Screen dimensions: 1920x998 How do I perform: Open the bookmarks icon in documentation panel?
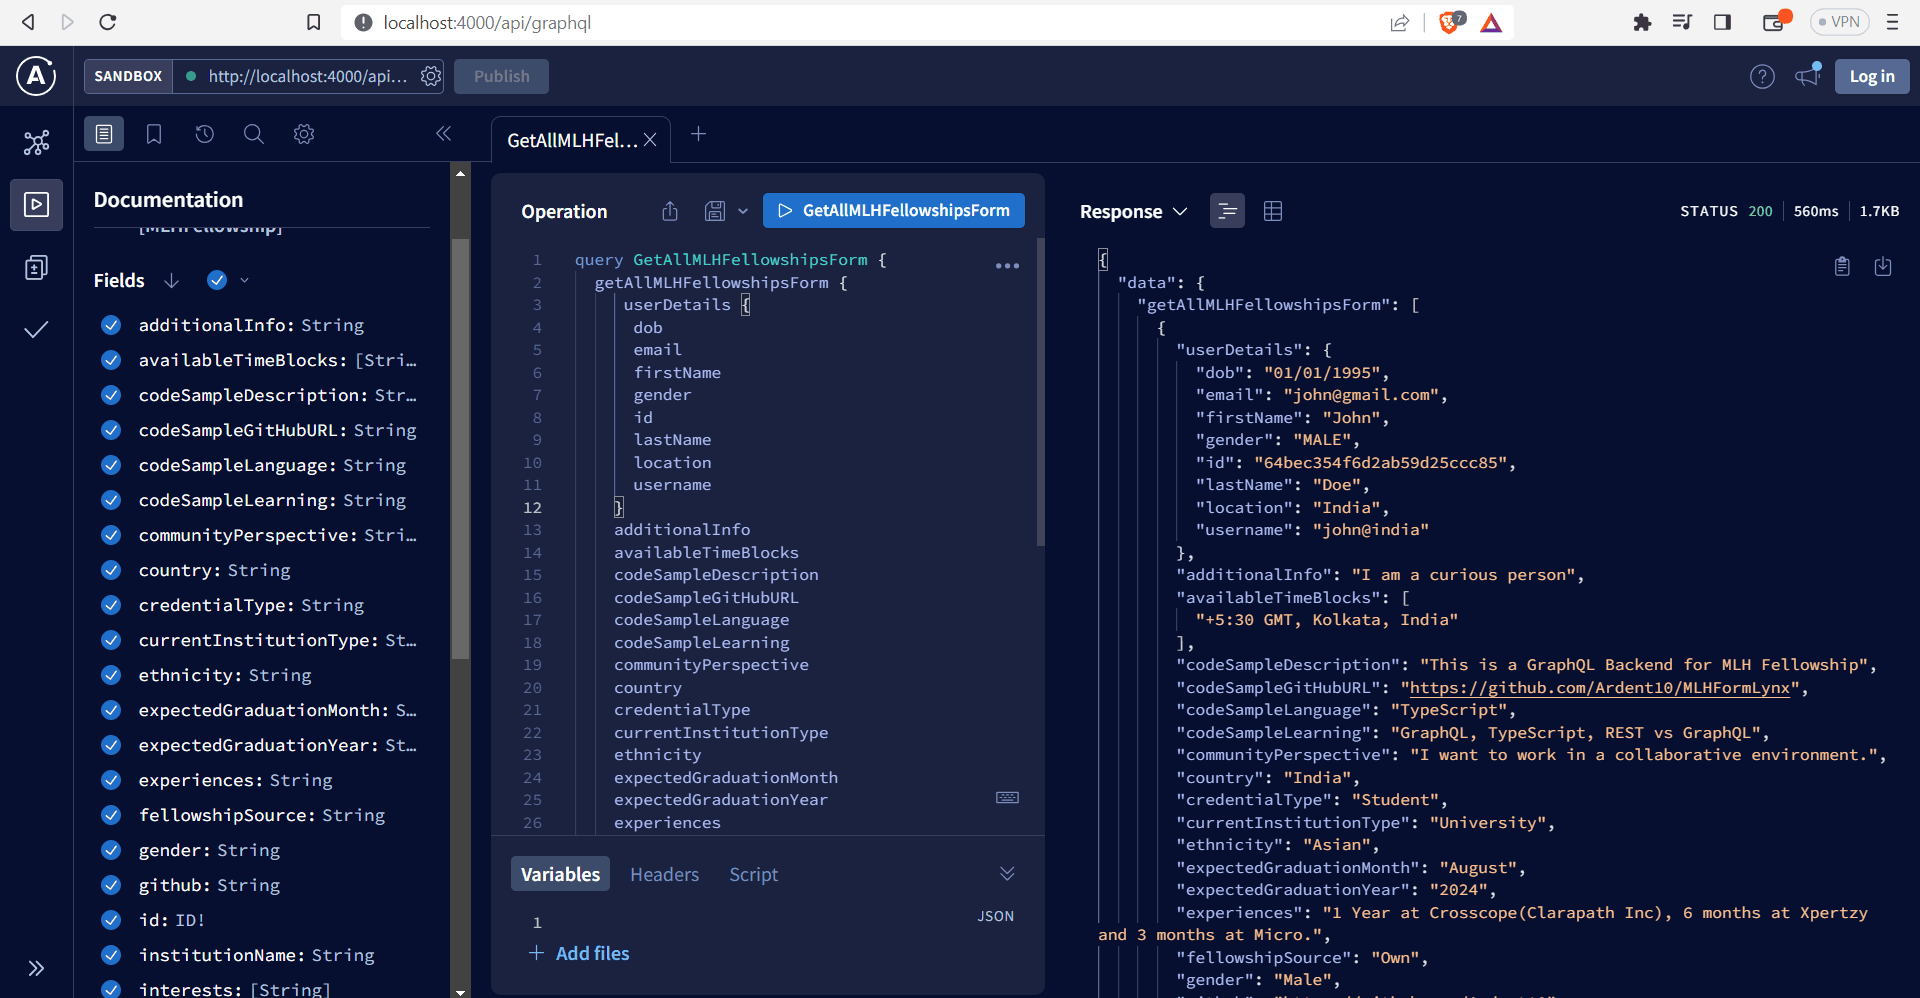[x=154, y=134]
